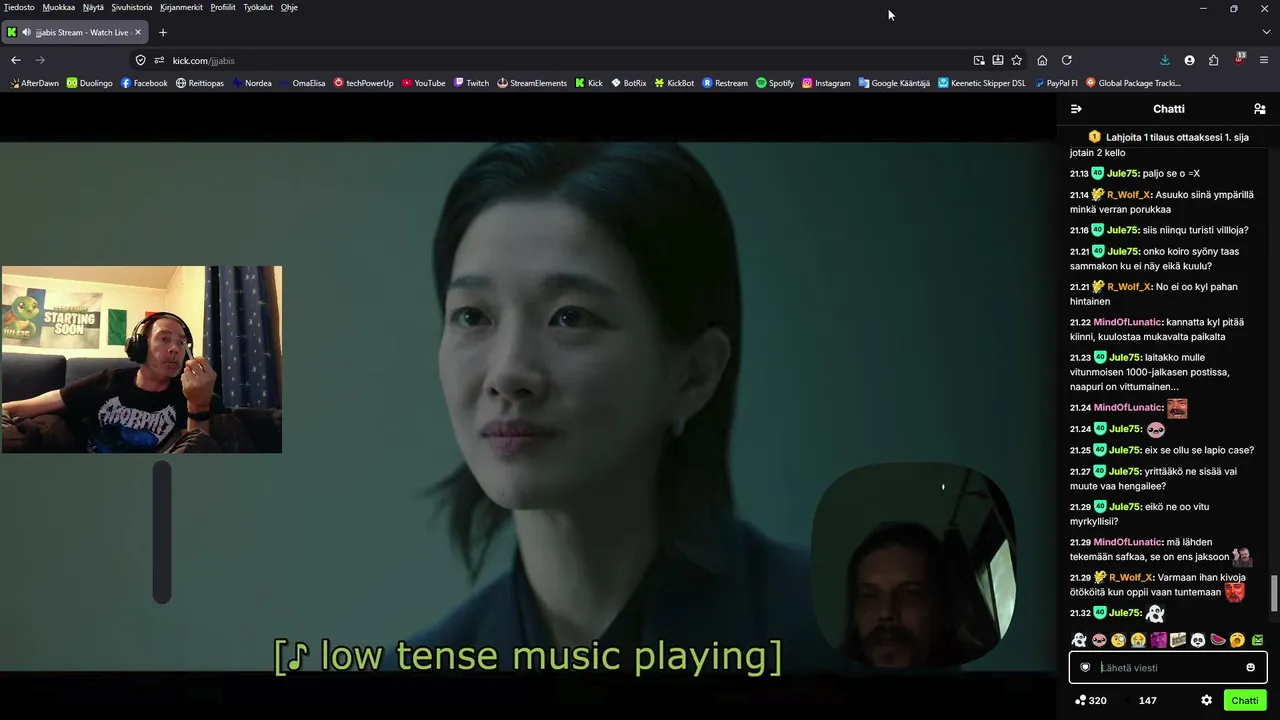Open site permissions icon in address bar
Image resolution: width=1280 pixels, height=720 pixels.
tap(158, 60)
